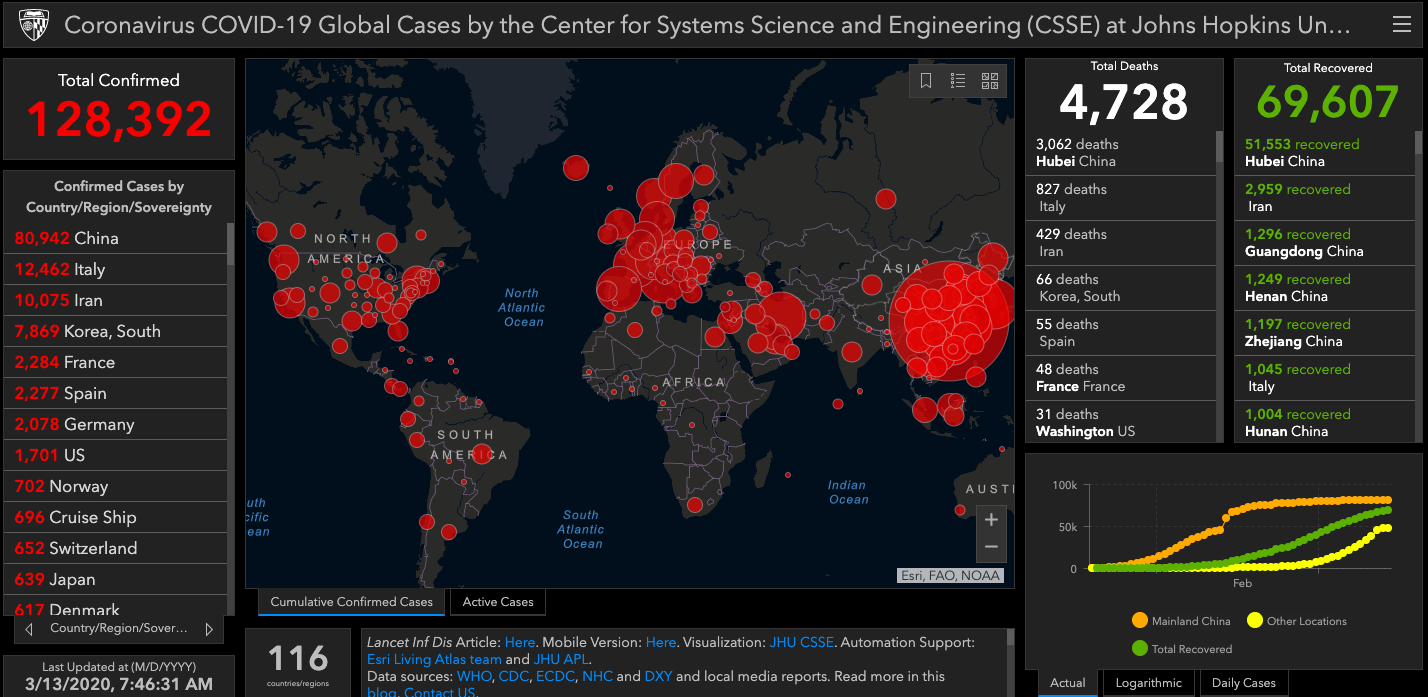Select 55 deaths Spain entry
The width and height of the screenshot is (1428, 697).
click(1120, 333)
